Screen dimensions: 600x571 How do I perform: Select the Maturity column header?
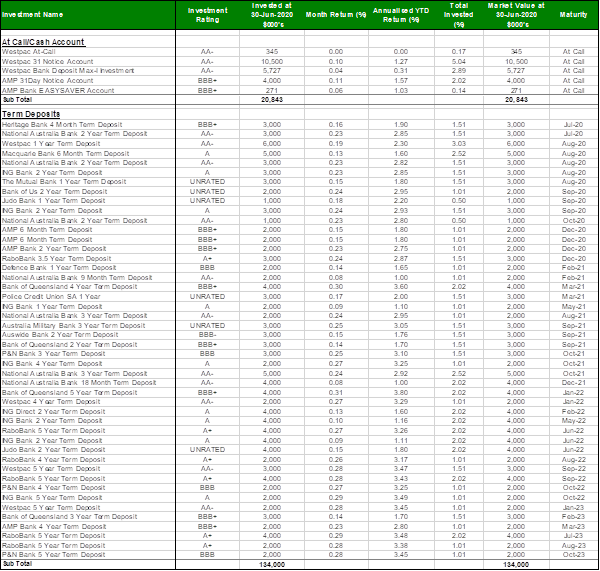(573, 15)
